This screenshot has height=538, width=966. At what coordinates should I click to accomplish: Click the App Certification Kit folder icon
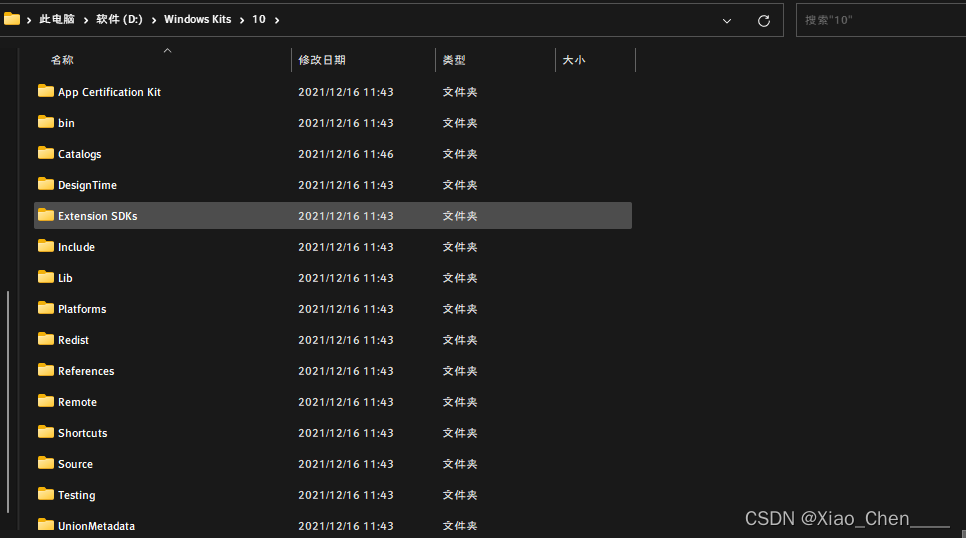(x=46, y=91)
